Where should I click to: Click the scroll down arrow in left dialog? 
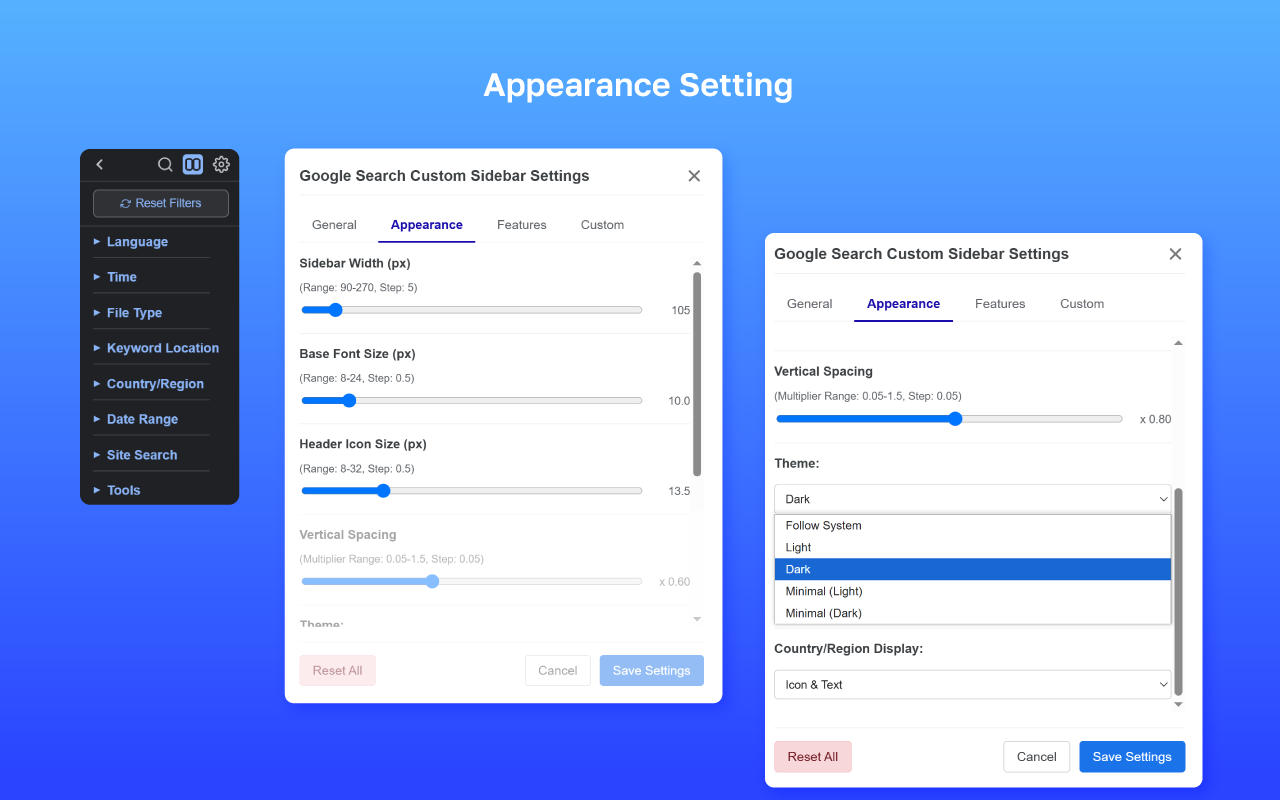697,619
